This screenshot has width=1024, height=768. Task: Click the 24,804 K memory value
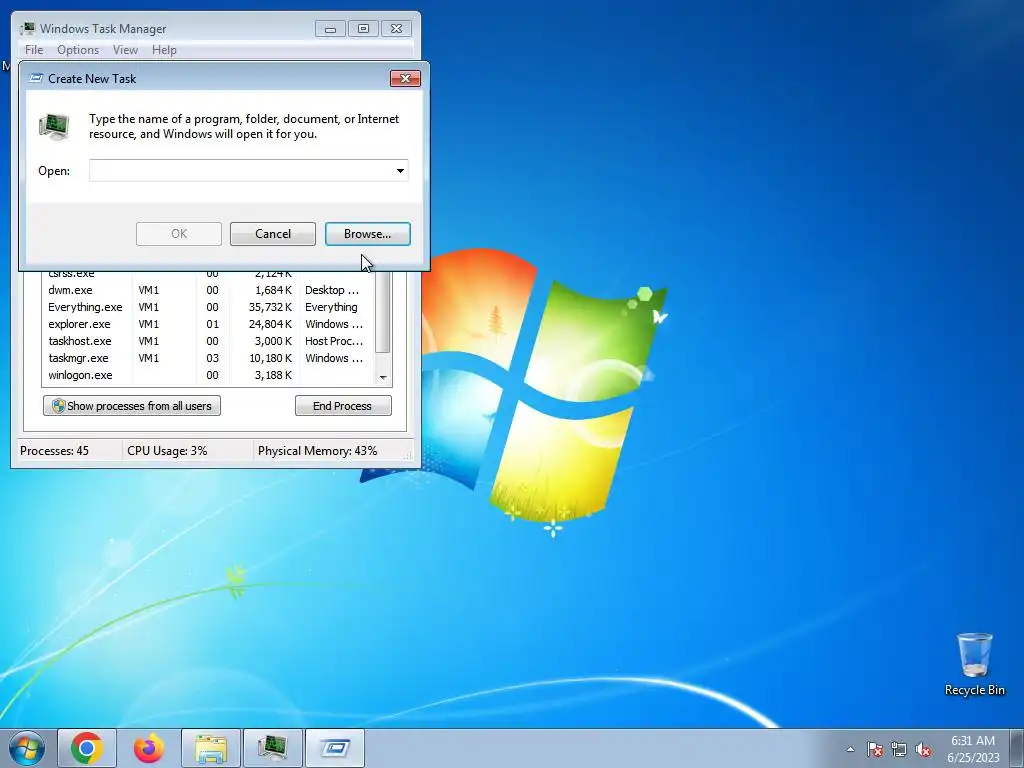click(269, 324)
